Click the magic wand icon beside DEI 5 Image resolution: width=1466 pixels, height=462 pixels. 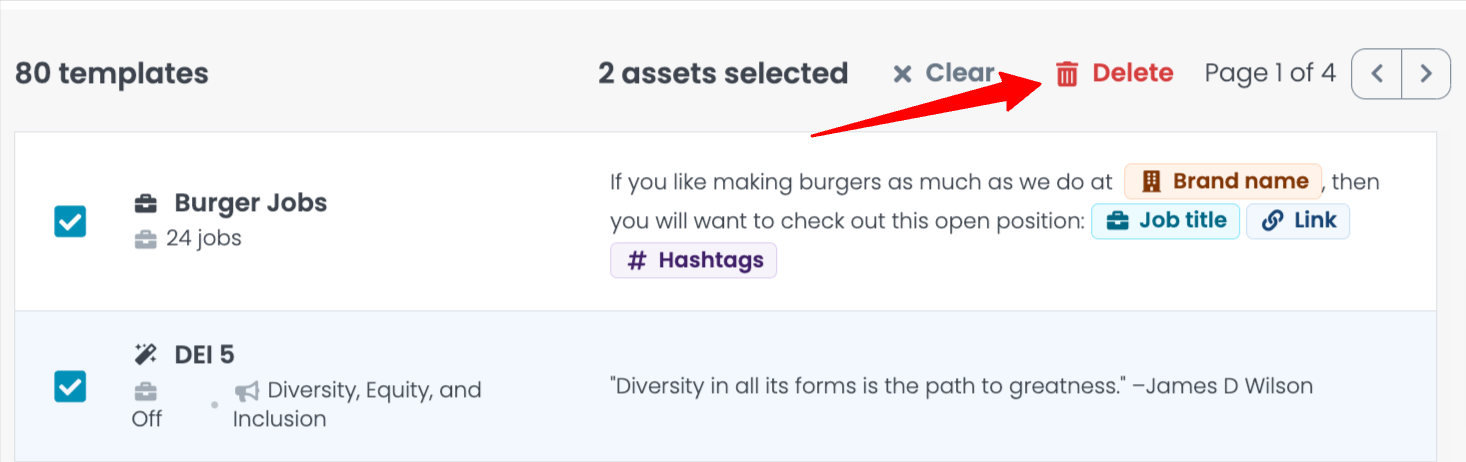146,354
